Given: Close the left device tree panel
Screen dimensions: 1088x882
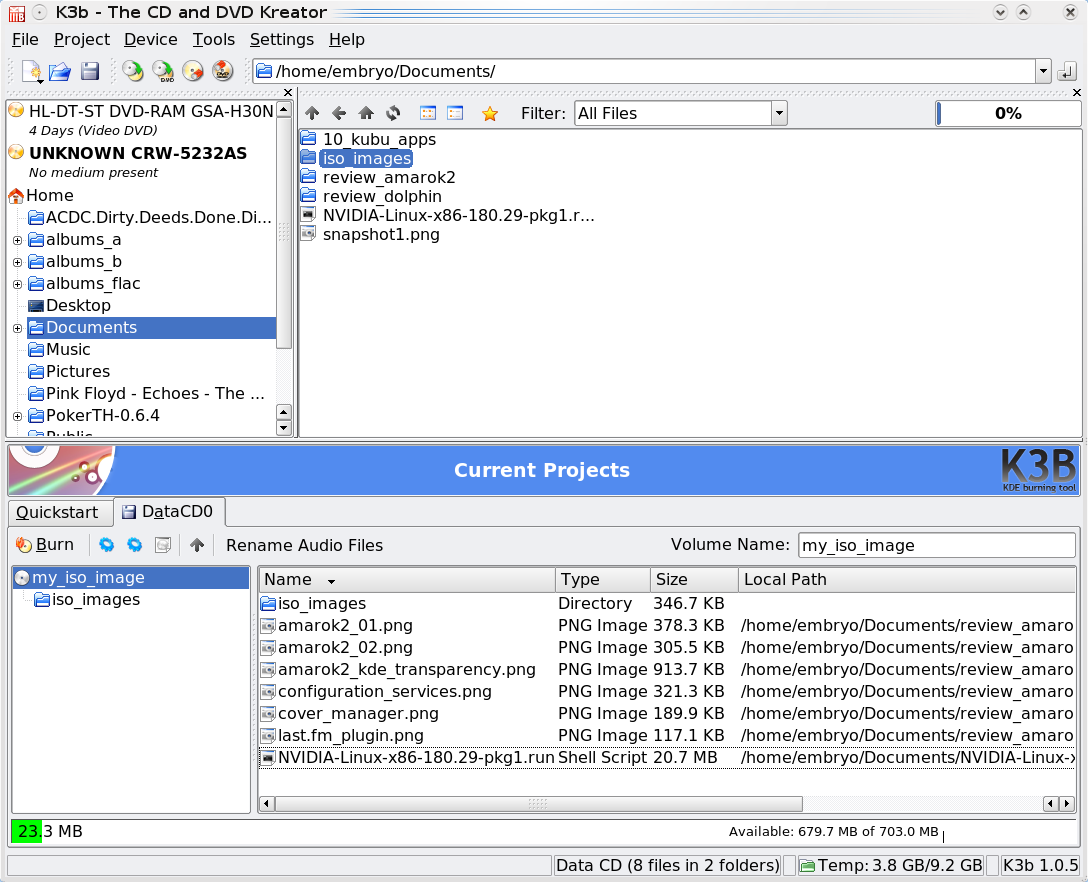Looking at the screenshot, I should coord(289,92).
